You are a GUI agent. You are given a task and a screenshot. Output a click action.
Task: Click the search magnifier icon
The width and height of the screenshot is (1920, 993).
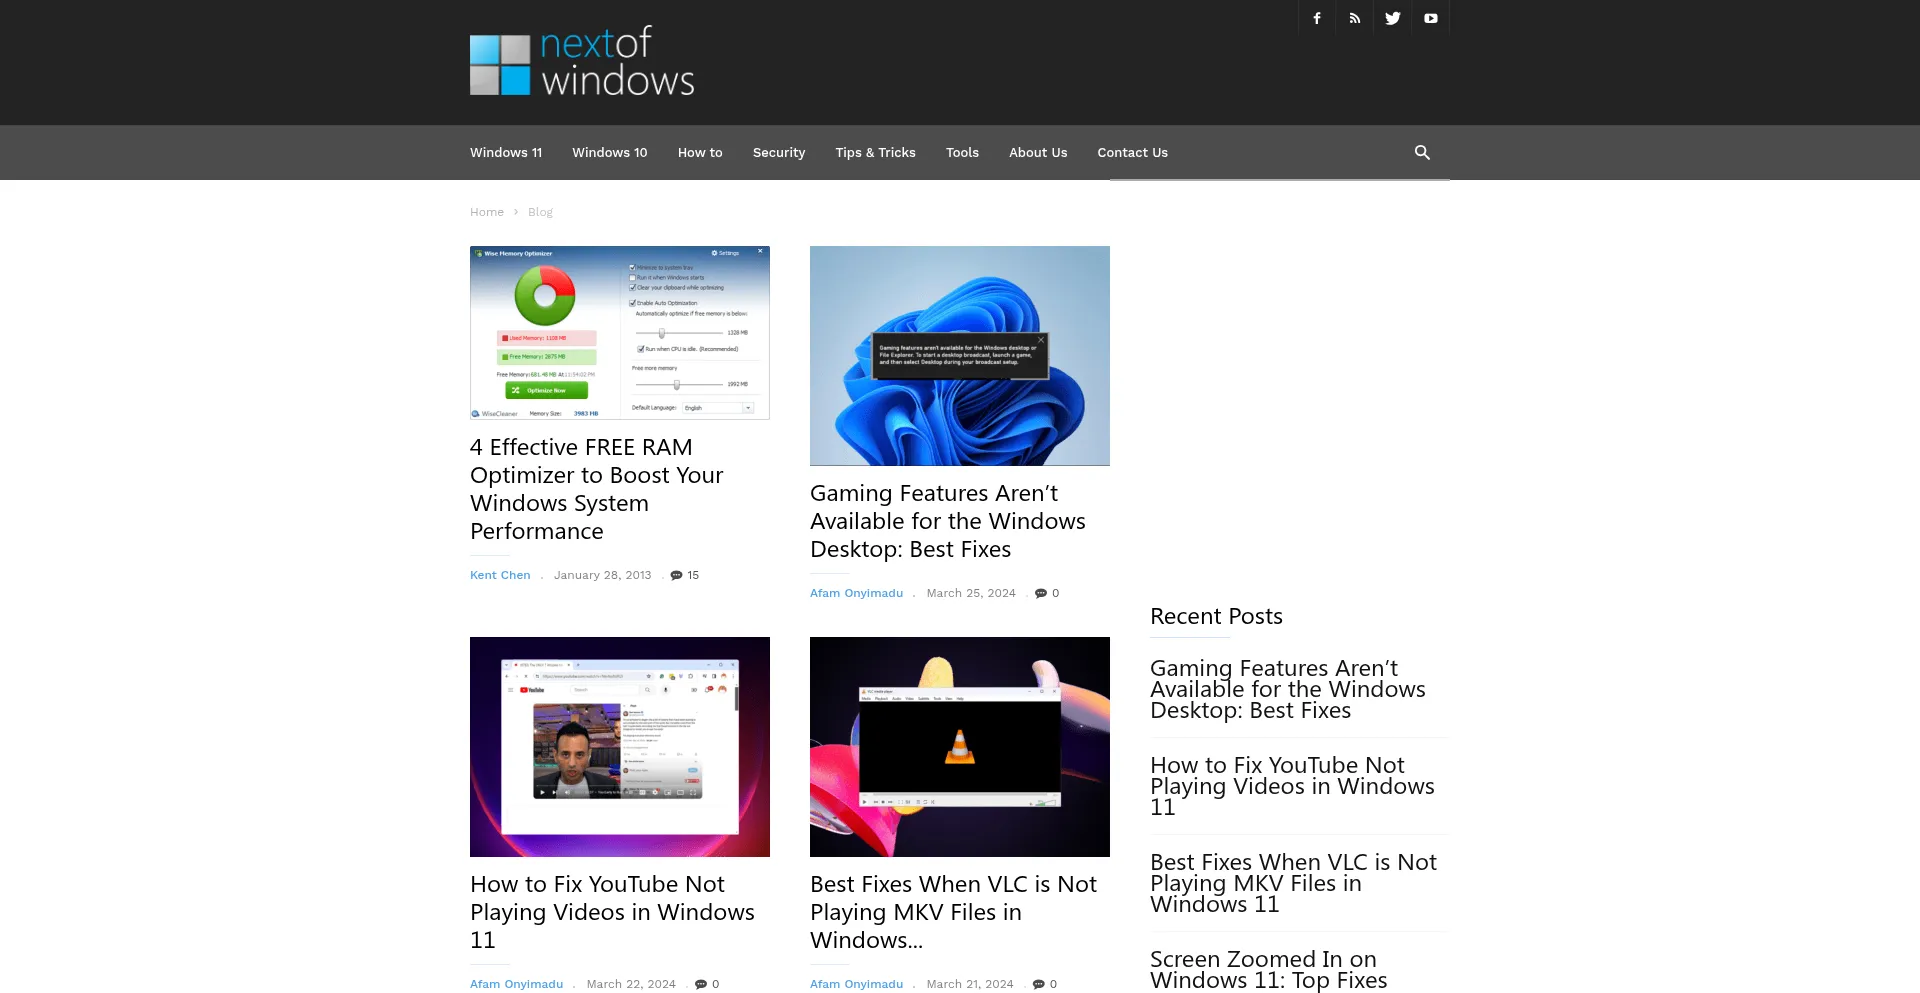tap(1422, 152)
